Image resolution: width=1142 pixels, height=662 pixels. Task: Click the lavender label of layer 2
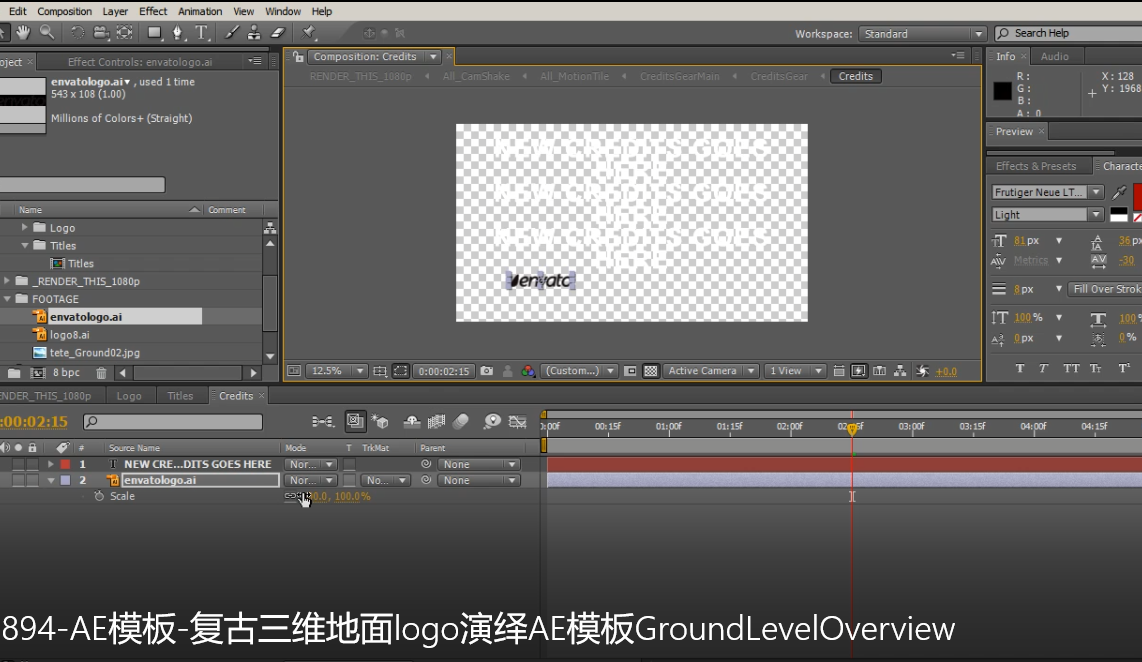66,481
